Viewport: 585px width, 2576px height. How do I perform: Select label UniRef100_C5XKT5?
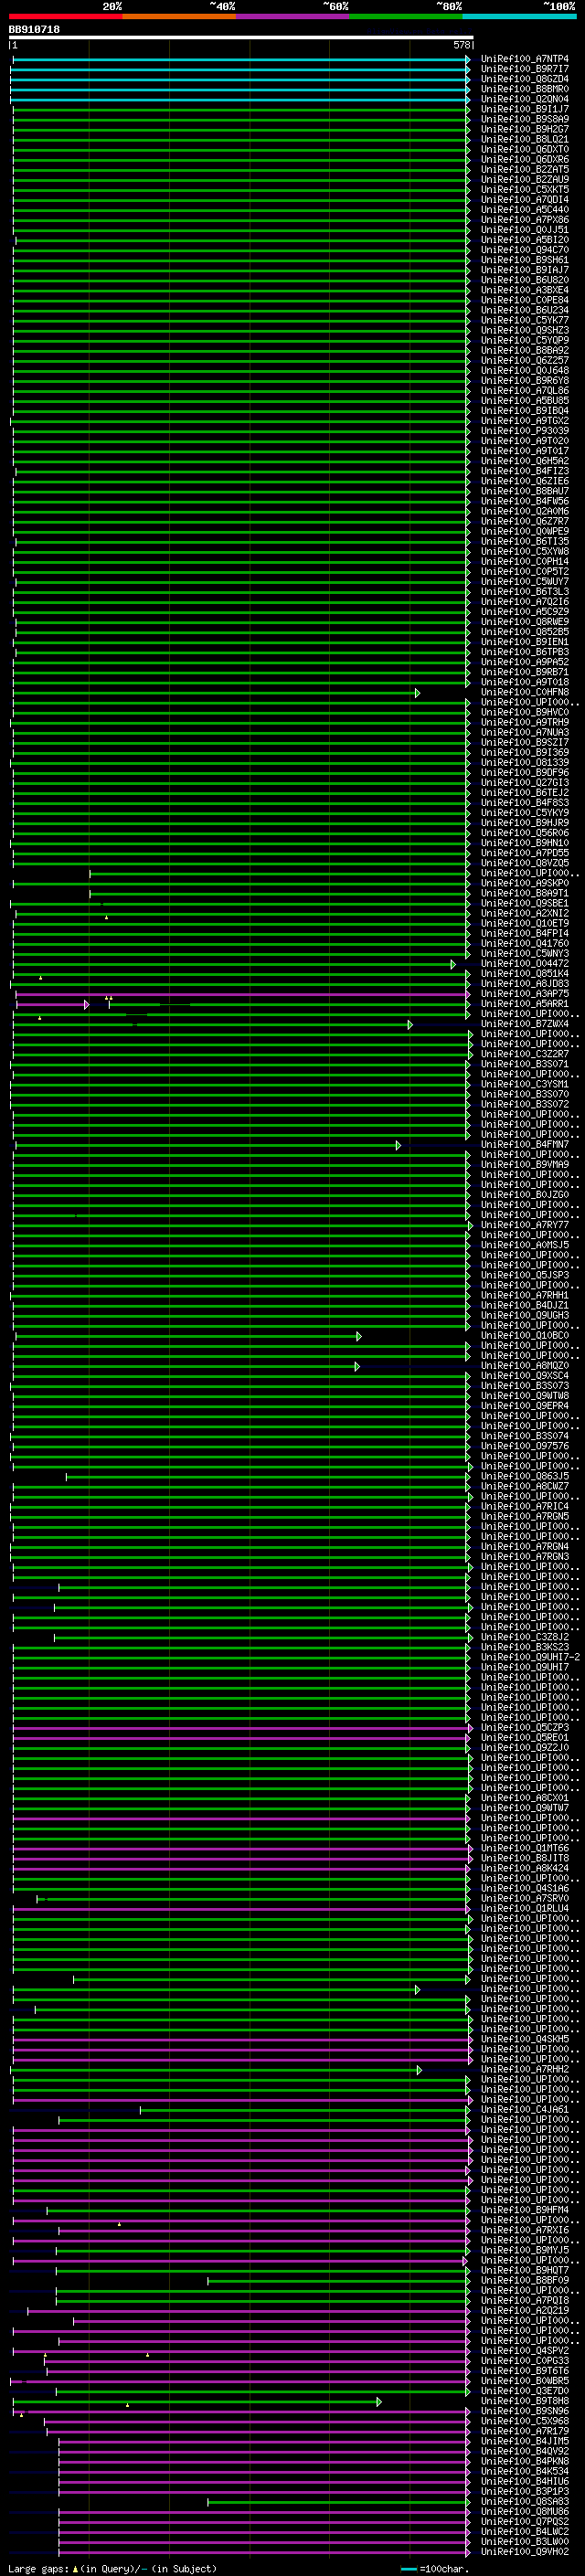(525, 190)
